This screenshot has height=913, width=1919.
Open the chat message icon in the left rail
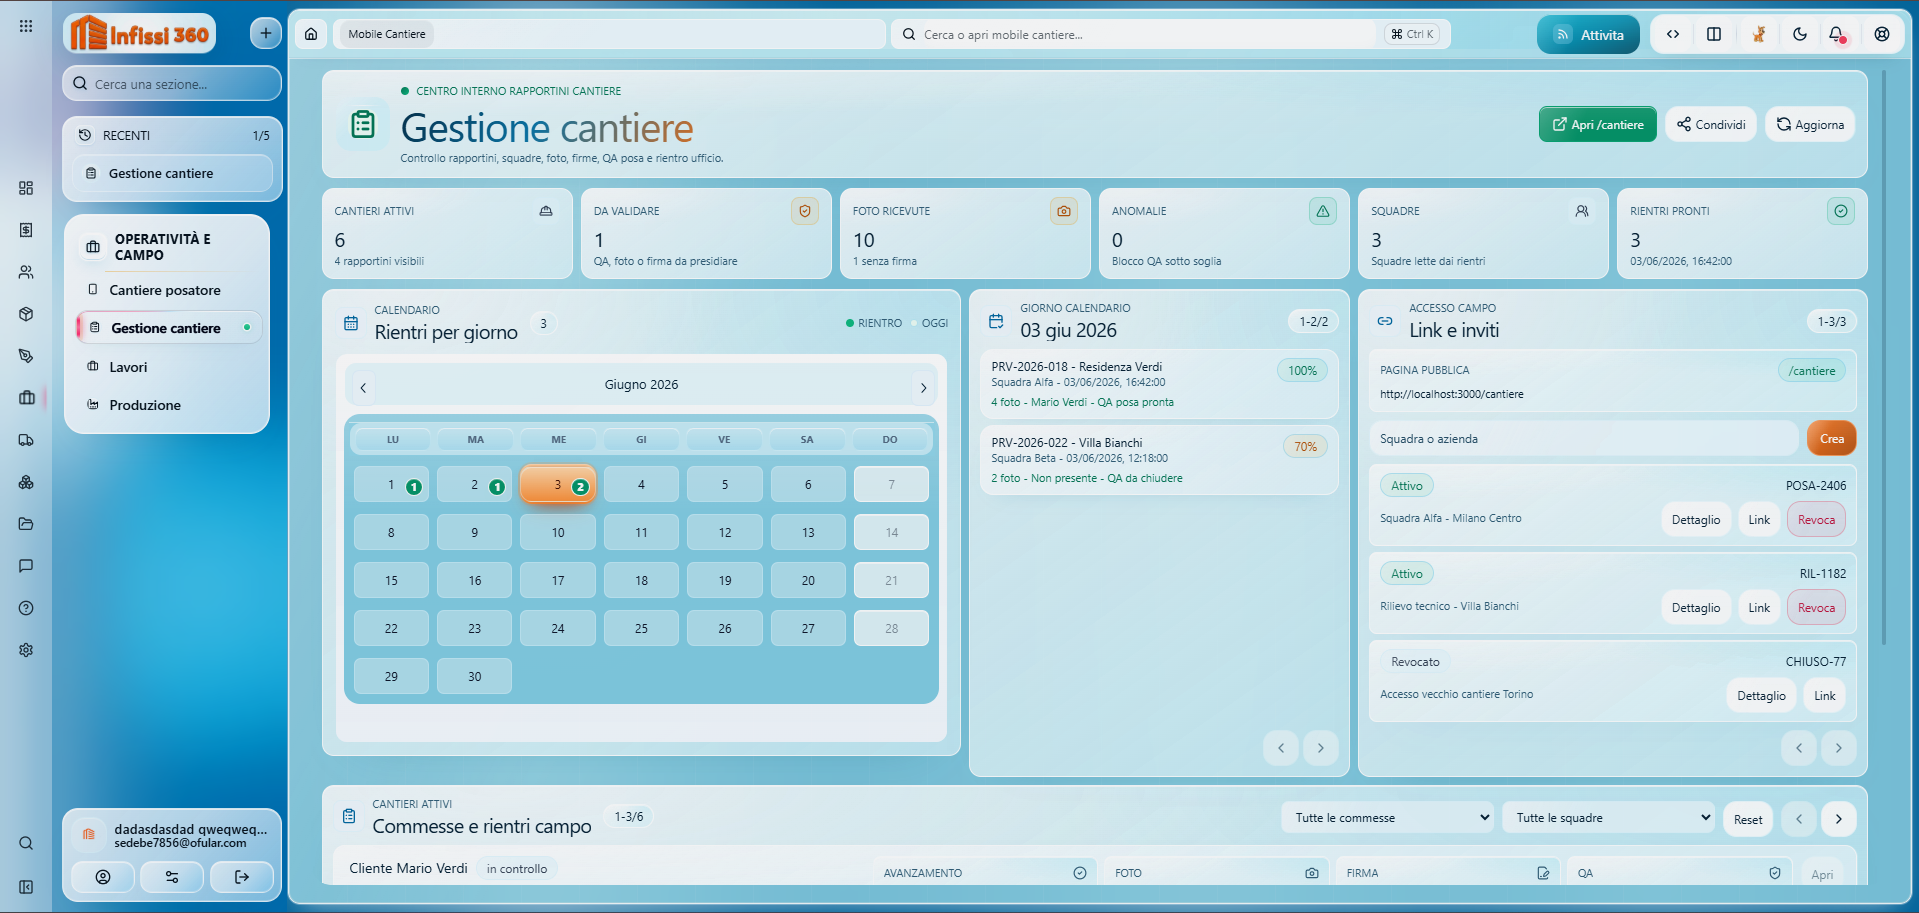tap(26, 566)
